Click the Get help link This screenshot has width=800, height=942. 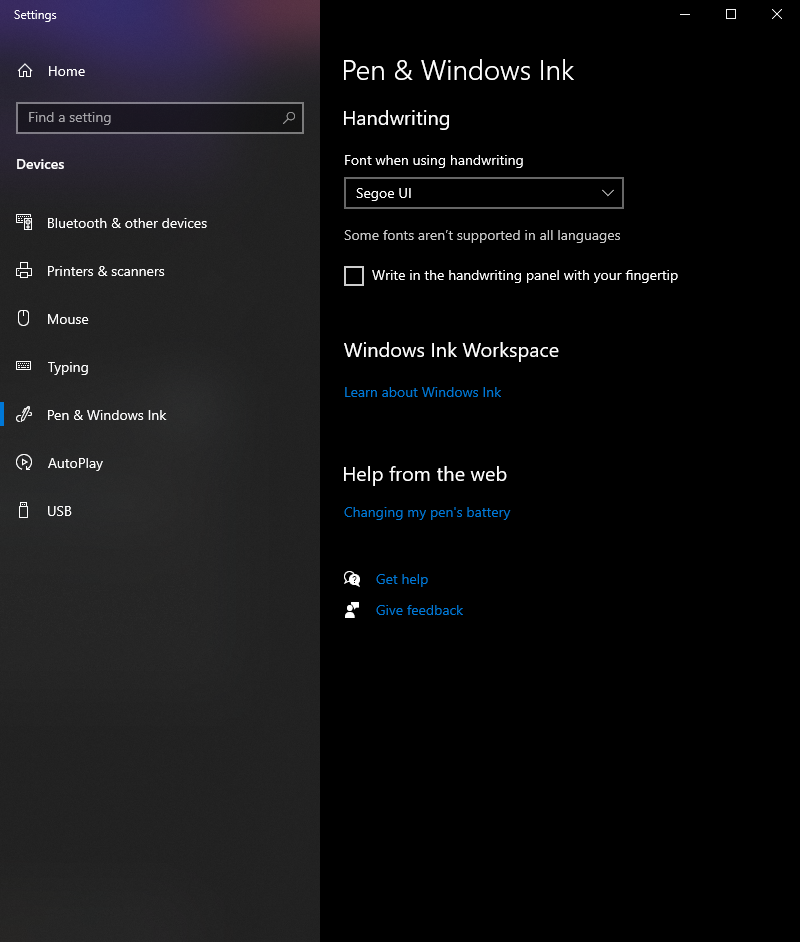click(402, 579)
